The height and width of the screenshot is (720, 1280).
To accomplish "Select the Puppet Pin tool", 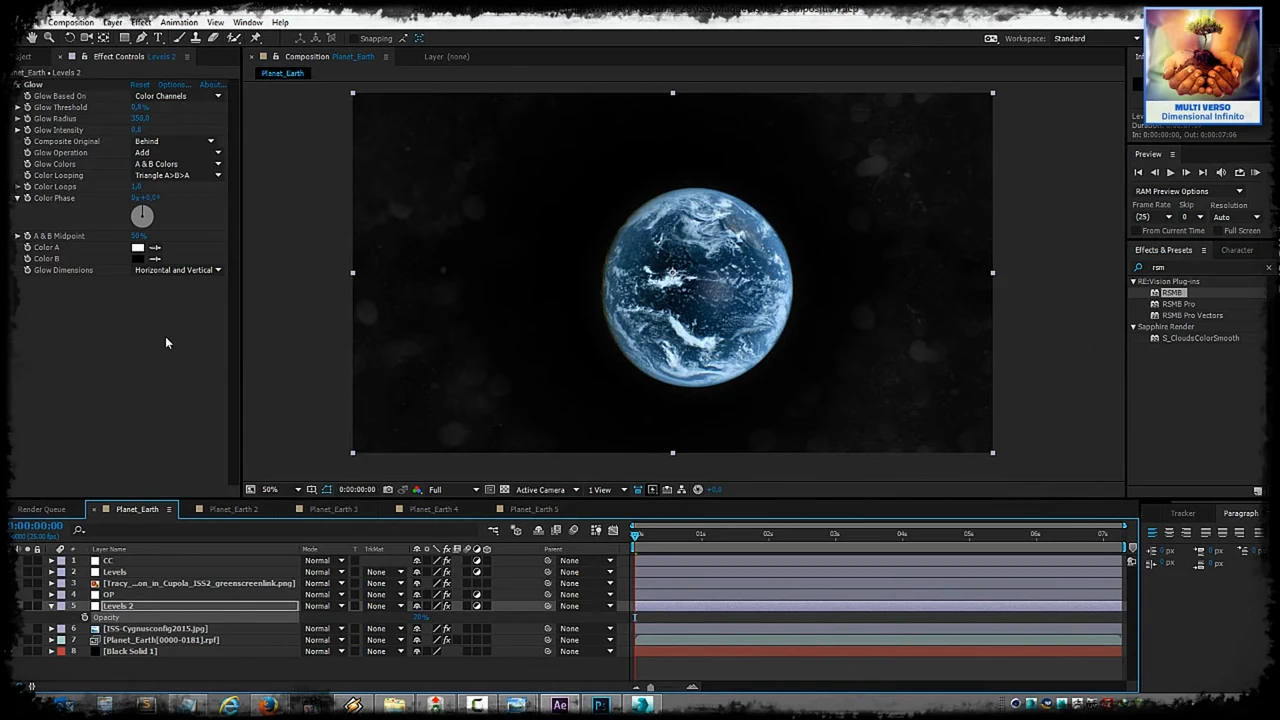I will (255, 38).
